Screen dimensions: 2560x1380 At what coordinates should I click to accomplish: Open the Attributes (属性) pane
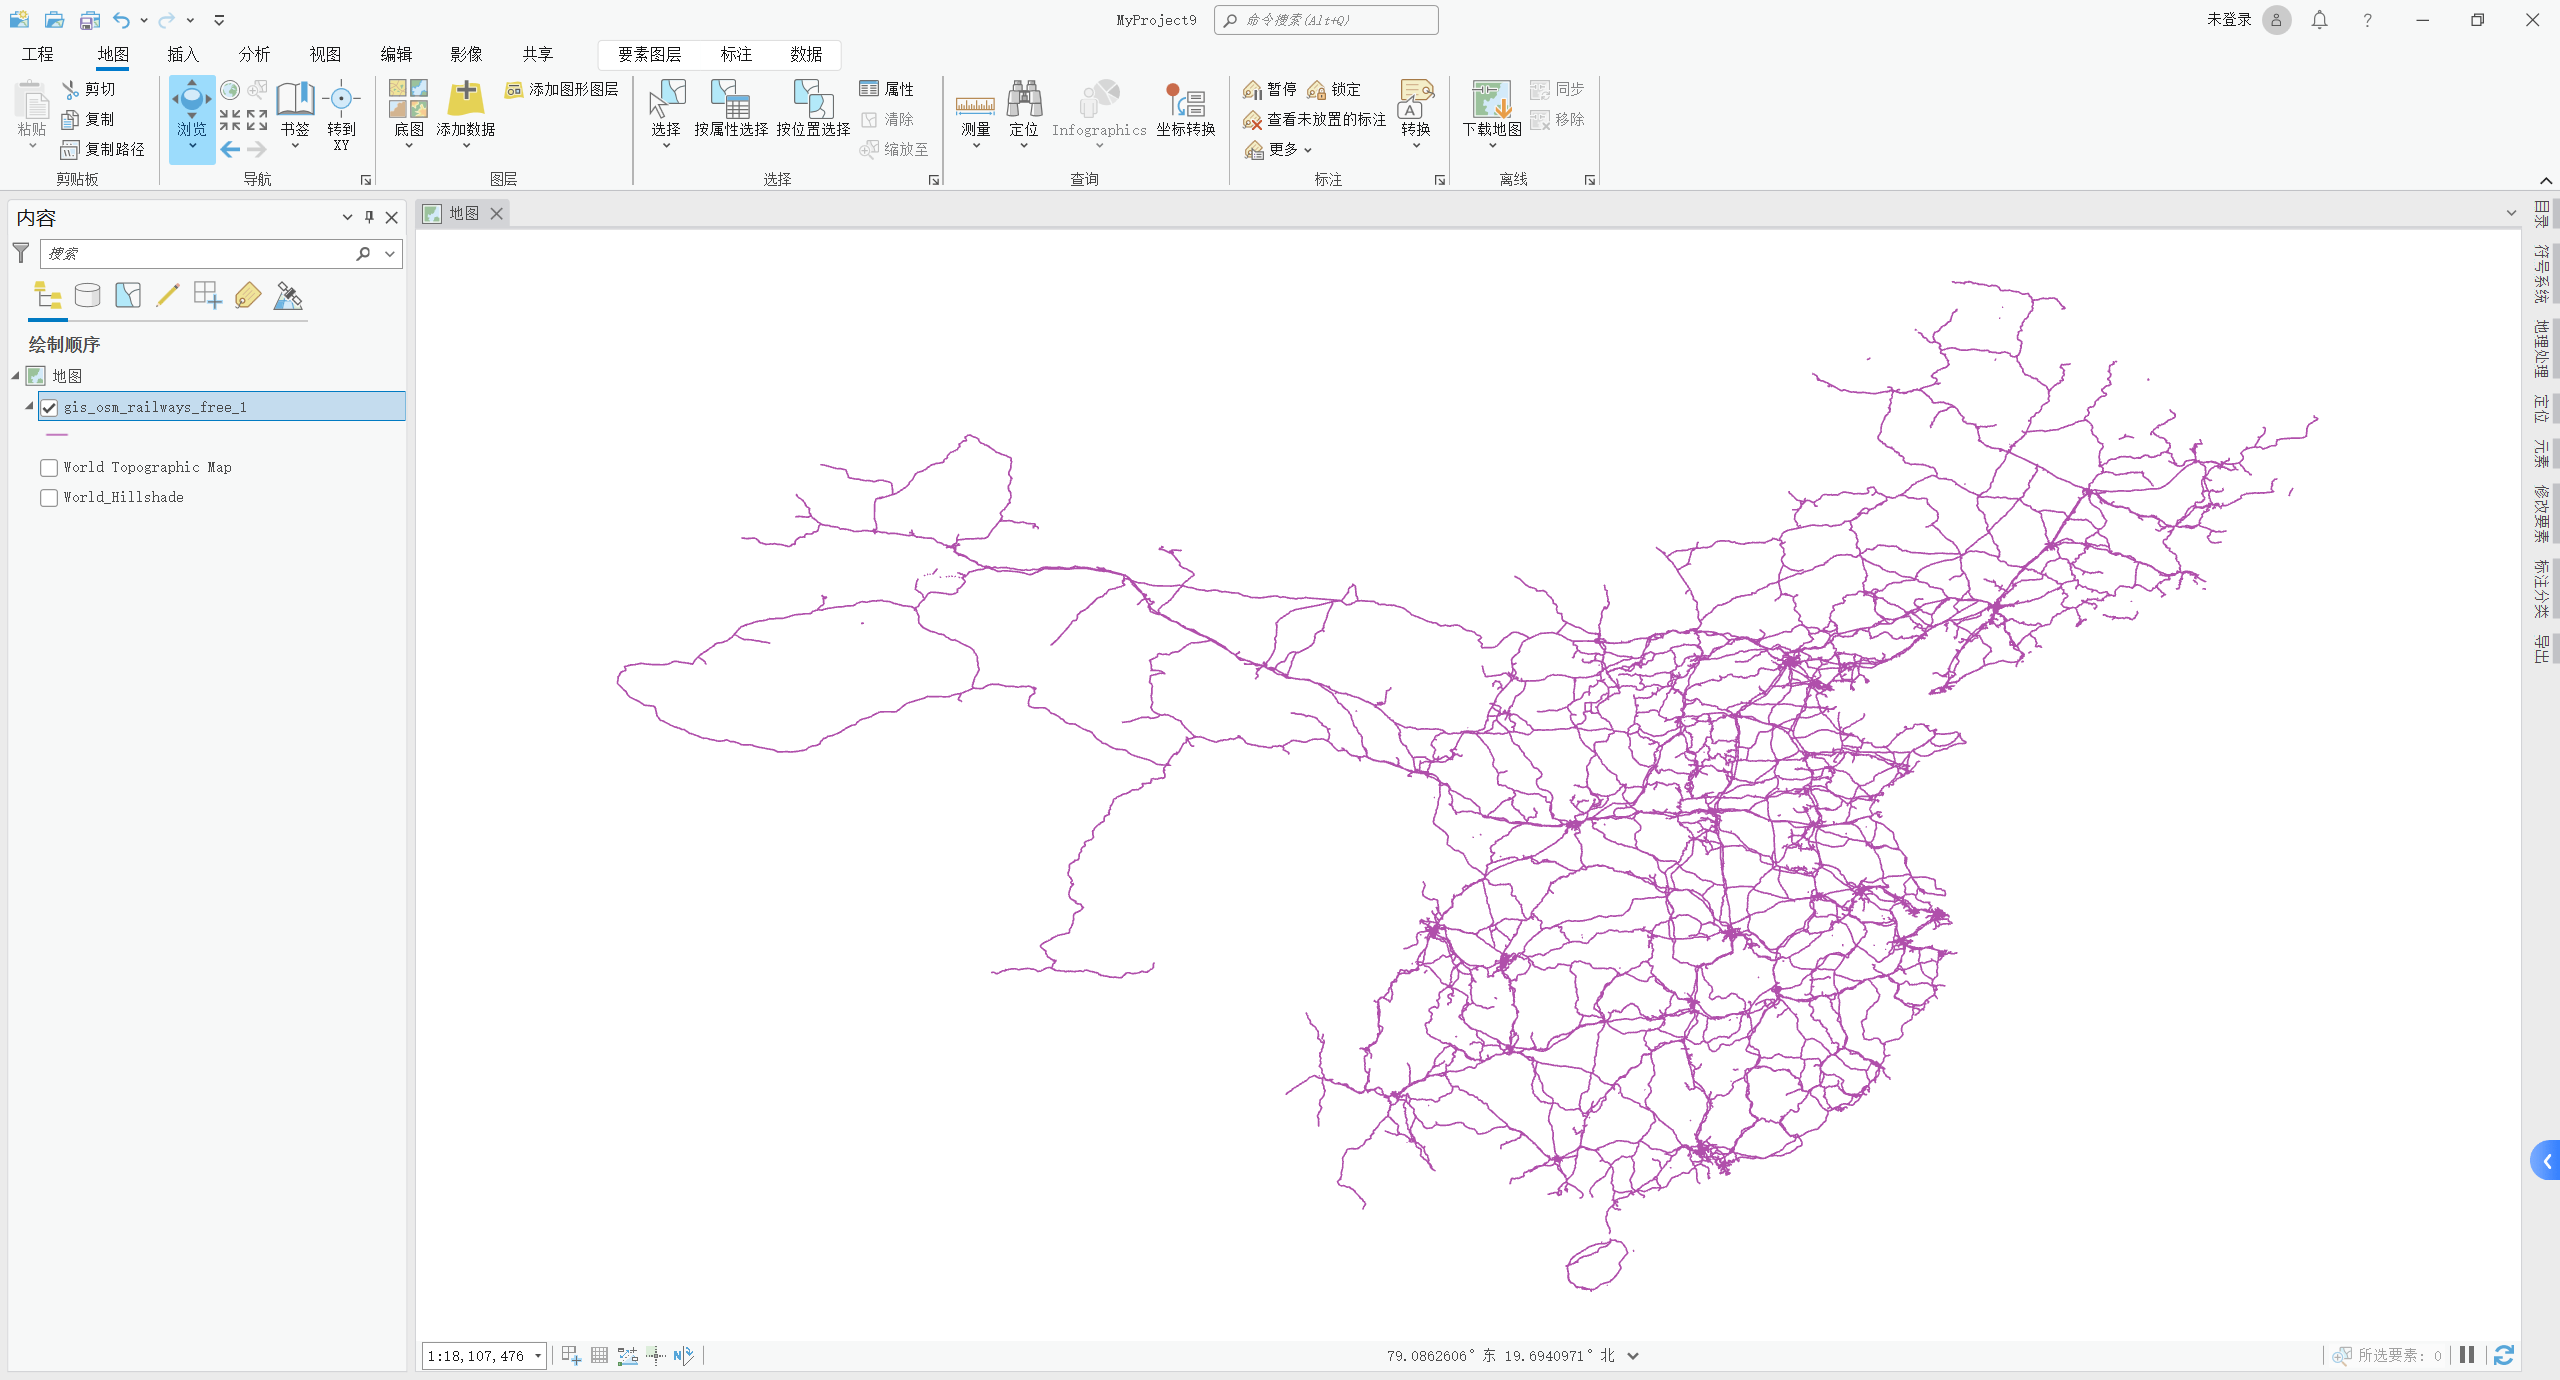coord(887,89)
